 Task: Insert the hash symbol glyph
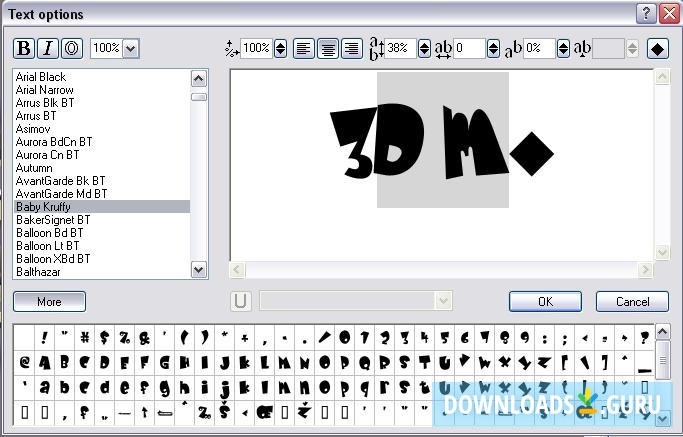point(84,337)
